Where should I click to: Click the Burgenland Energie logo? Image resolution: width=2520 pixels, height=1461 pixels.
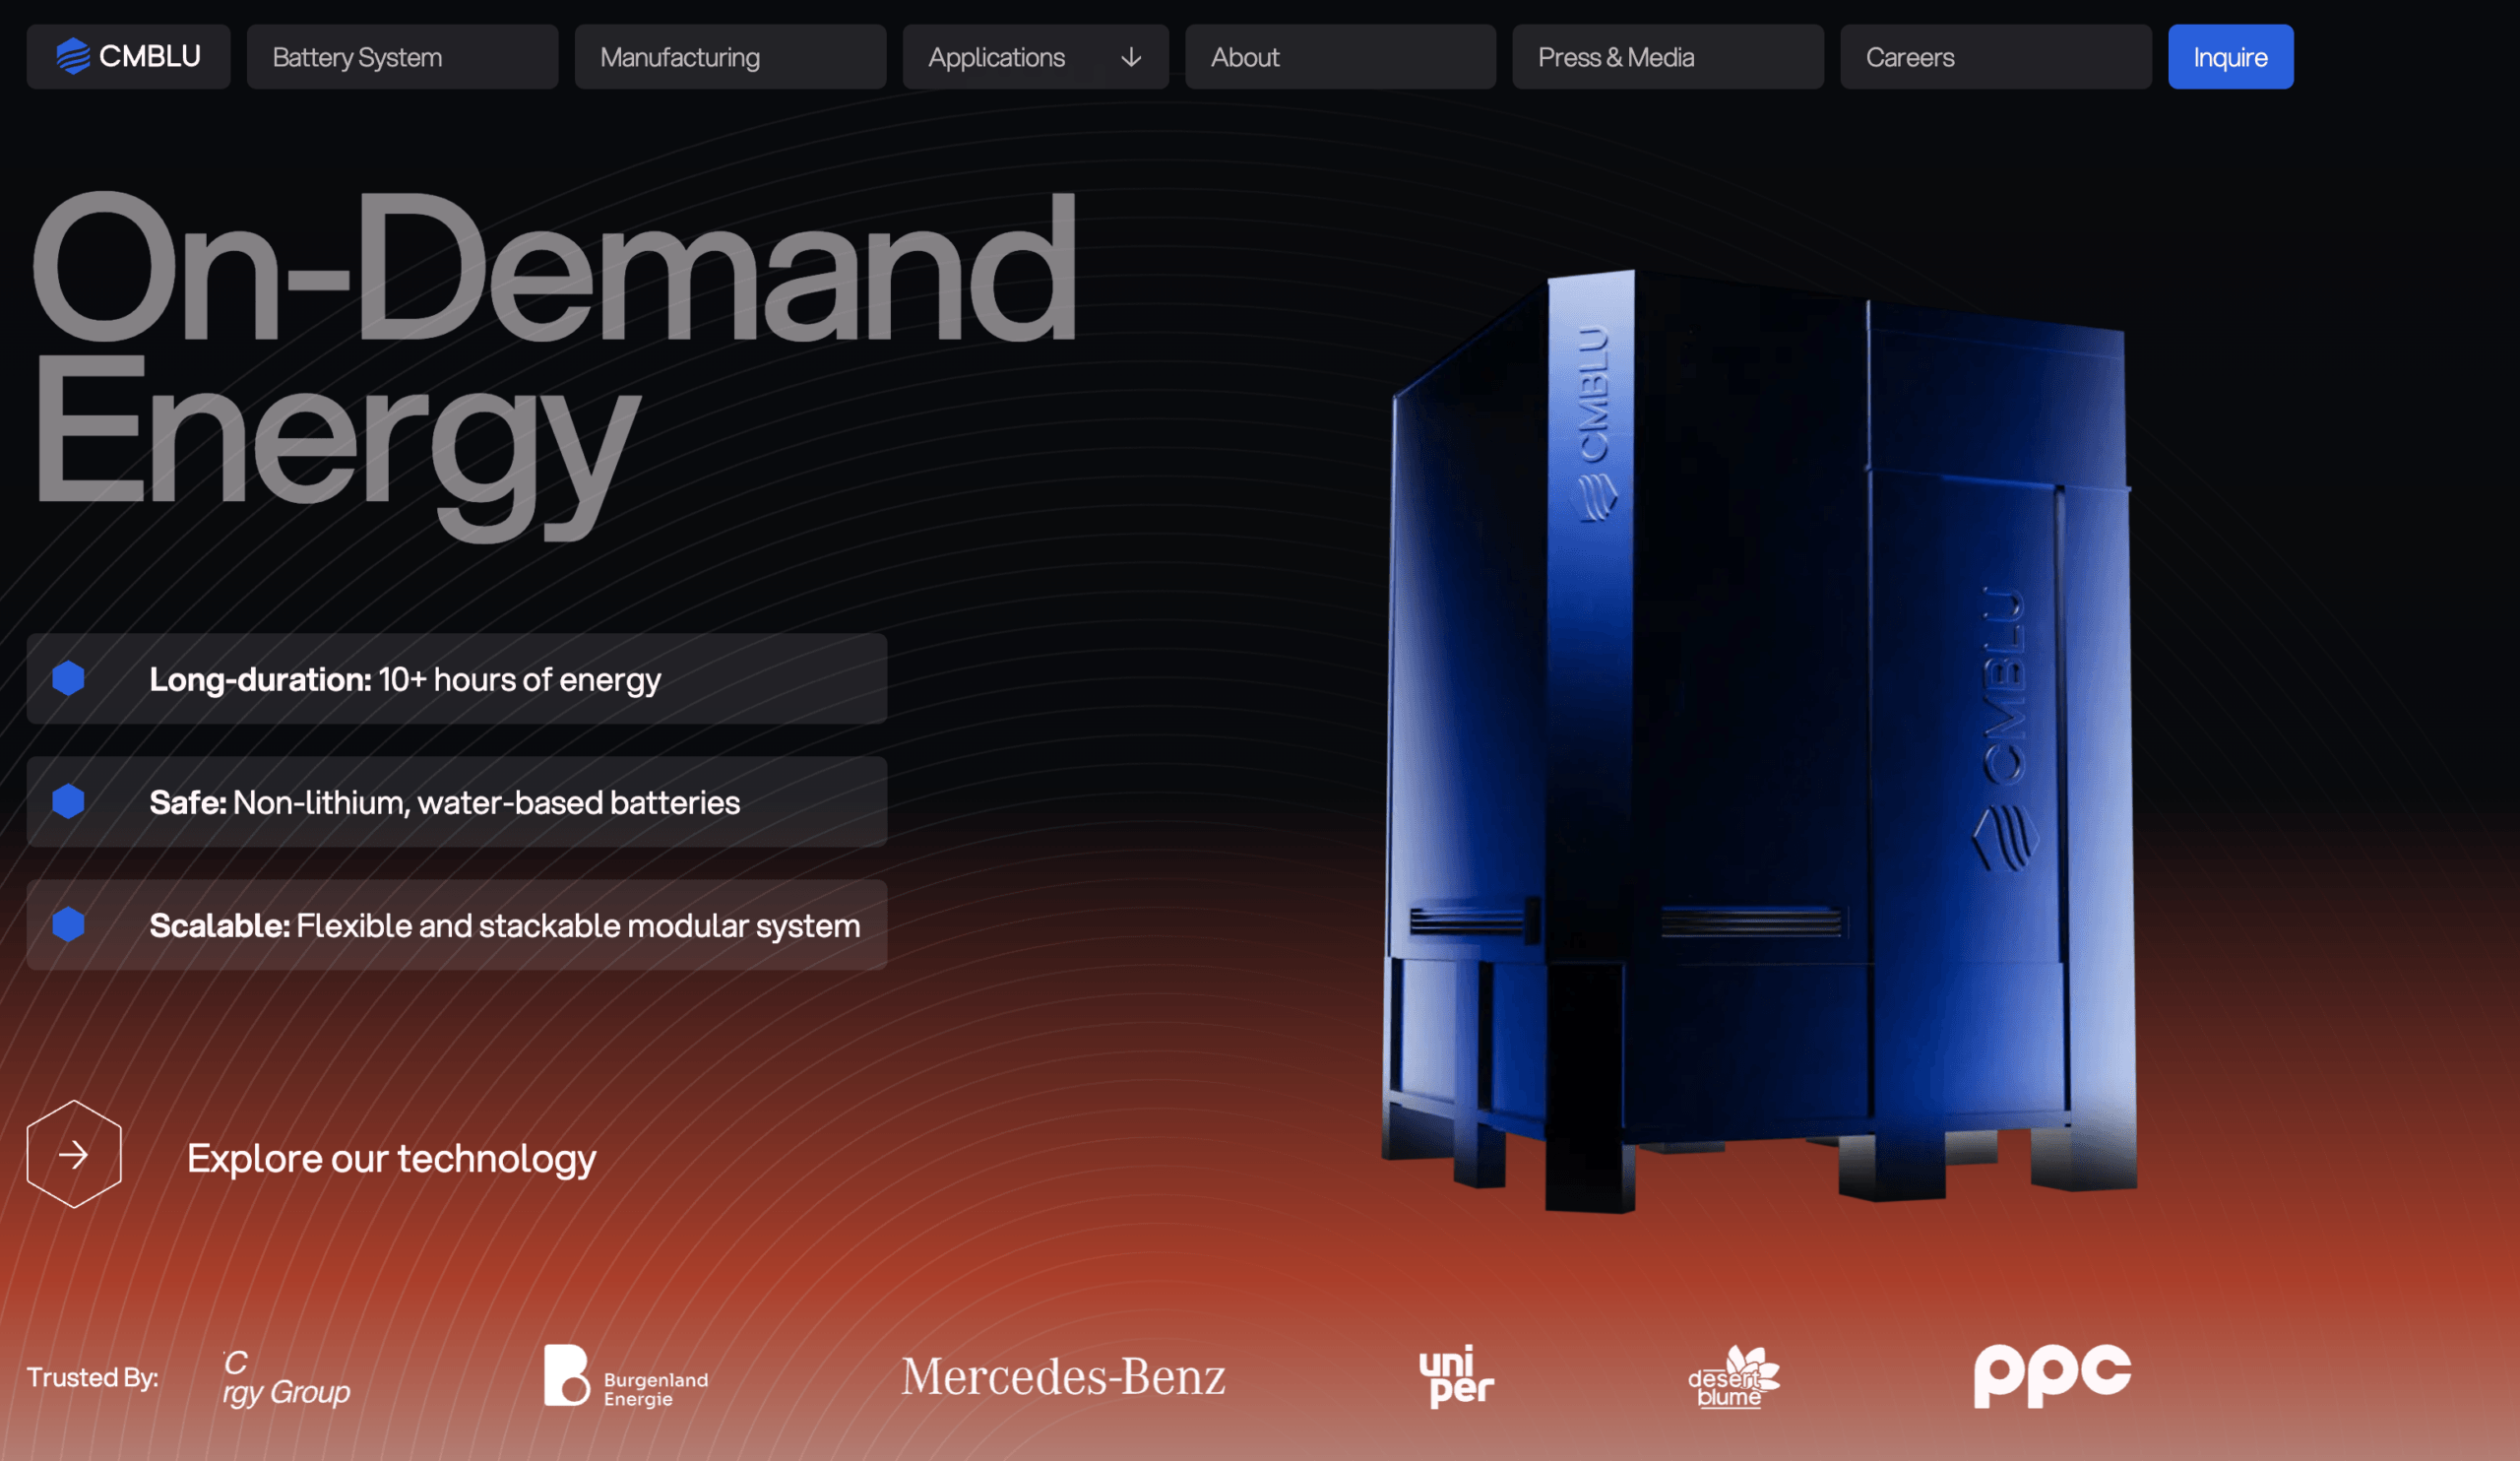626,1376
